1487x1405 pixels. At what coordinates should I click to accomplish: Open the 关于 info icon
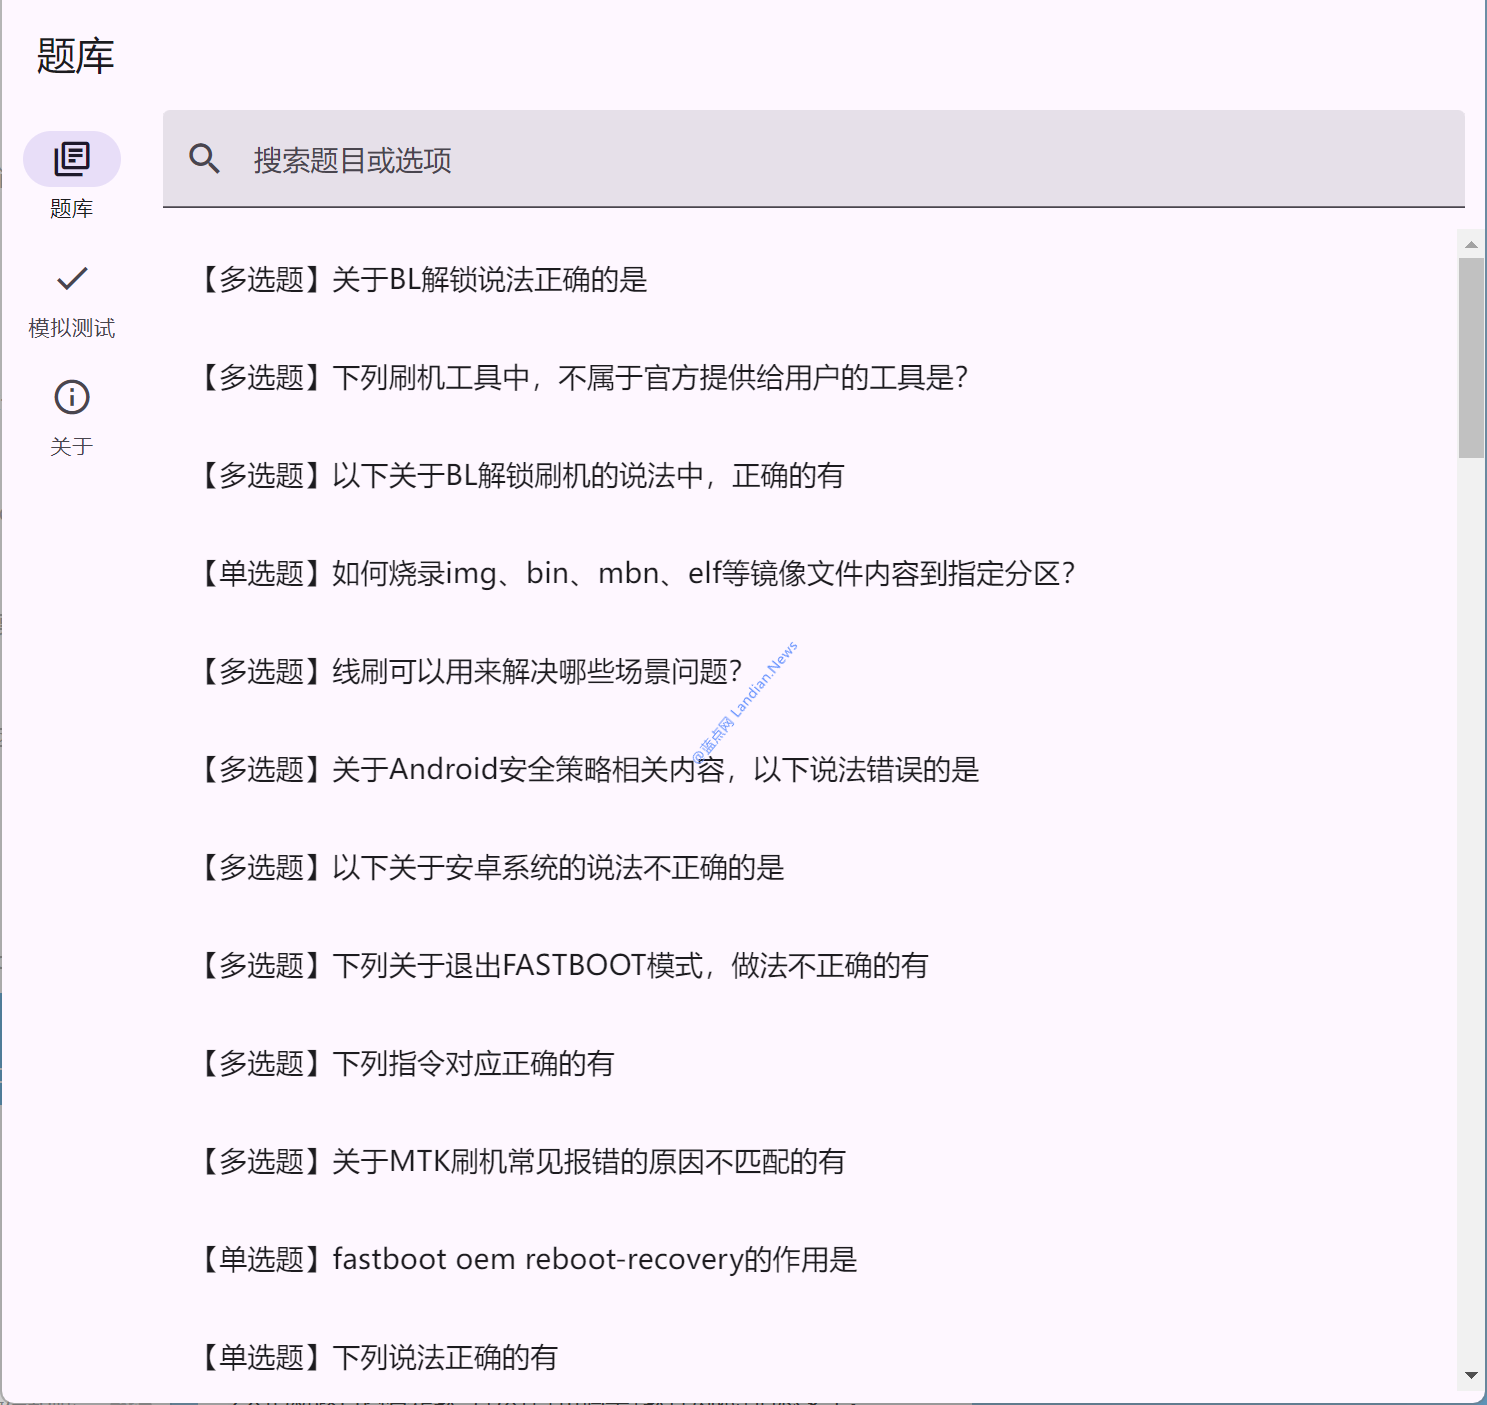pos(72,397)
